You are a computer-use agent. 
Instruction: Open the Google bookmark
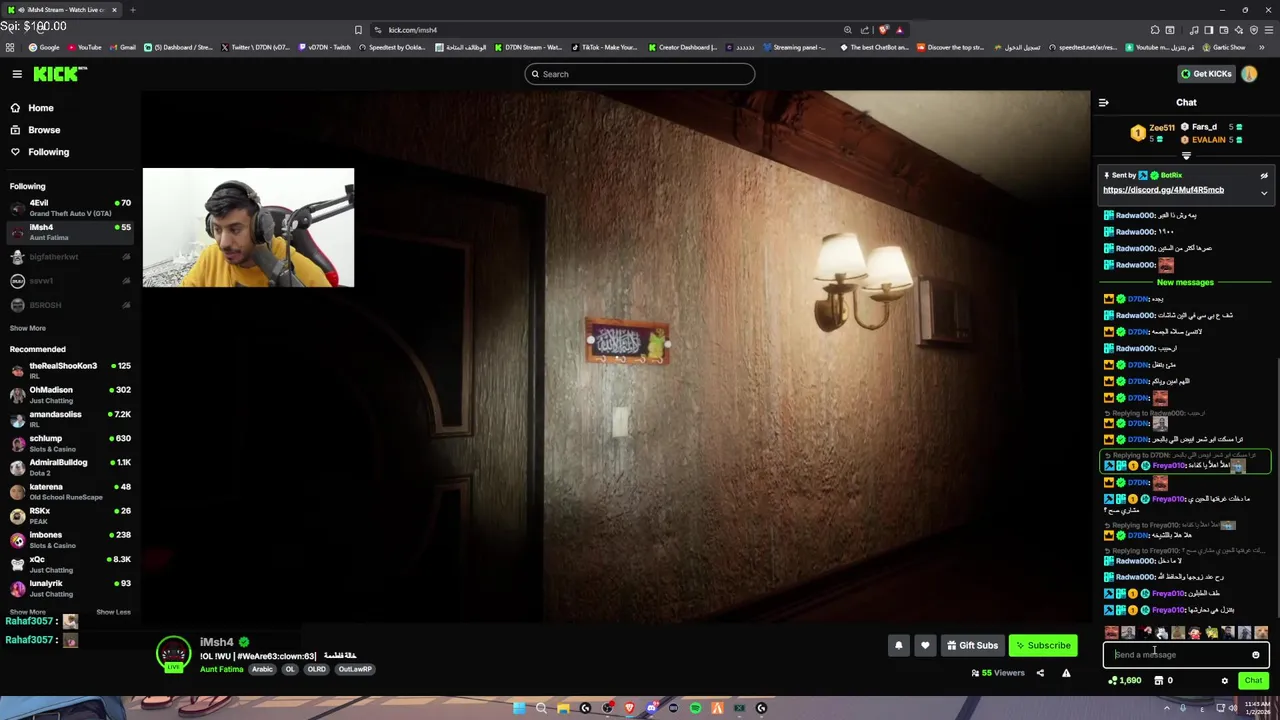click(44, 47)
